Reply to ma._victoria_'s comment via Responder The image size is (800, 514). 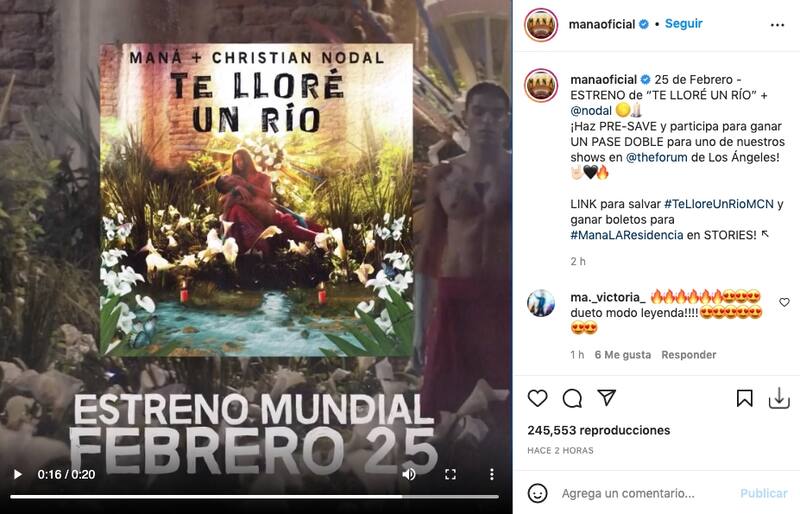pyautogui.click(x=688, y=355)
